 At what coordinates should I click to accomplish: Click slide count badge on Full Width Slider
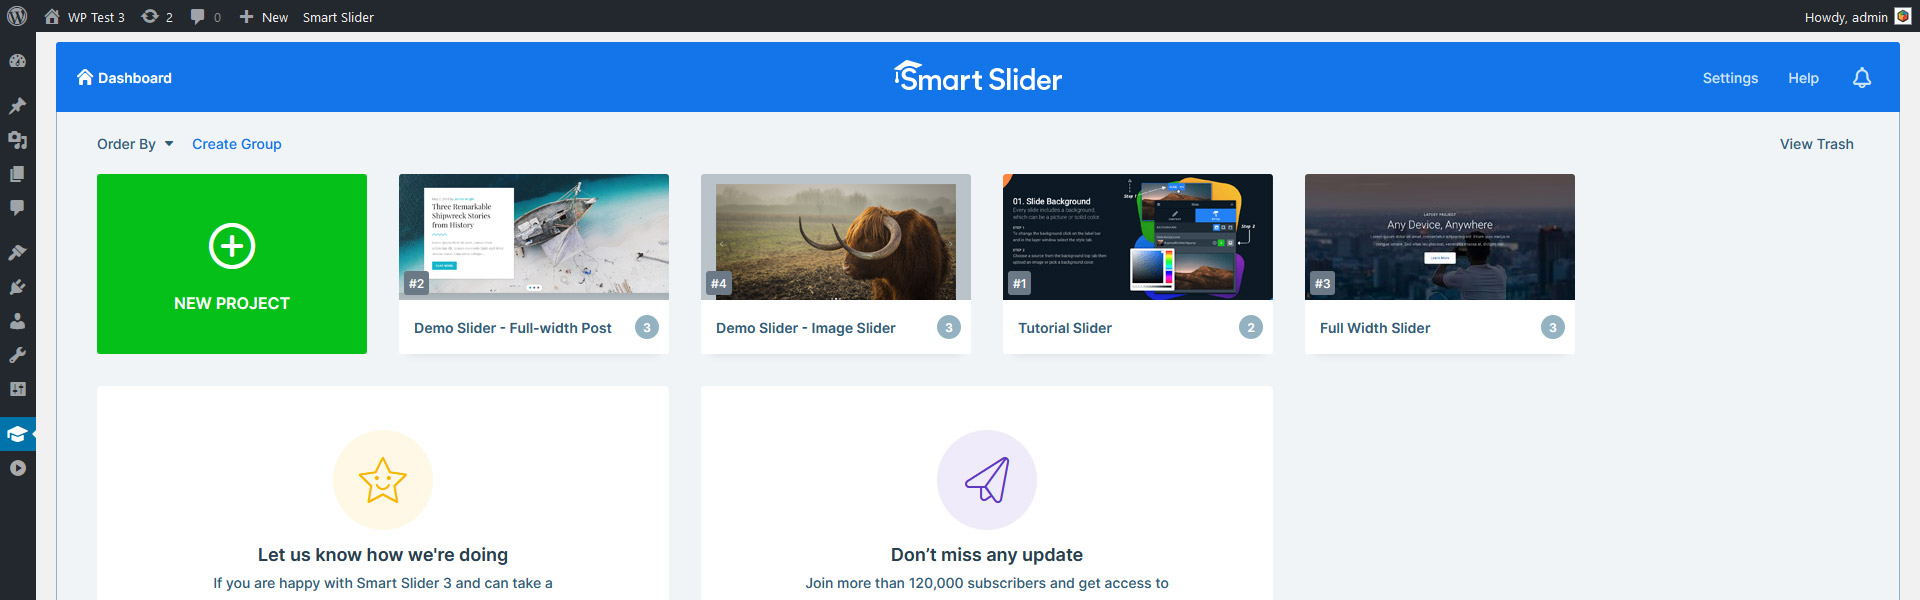tap(1553, 327)
